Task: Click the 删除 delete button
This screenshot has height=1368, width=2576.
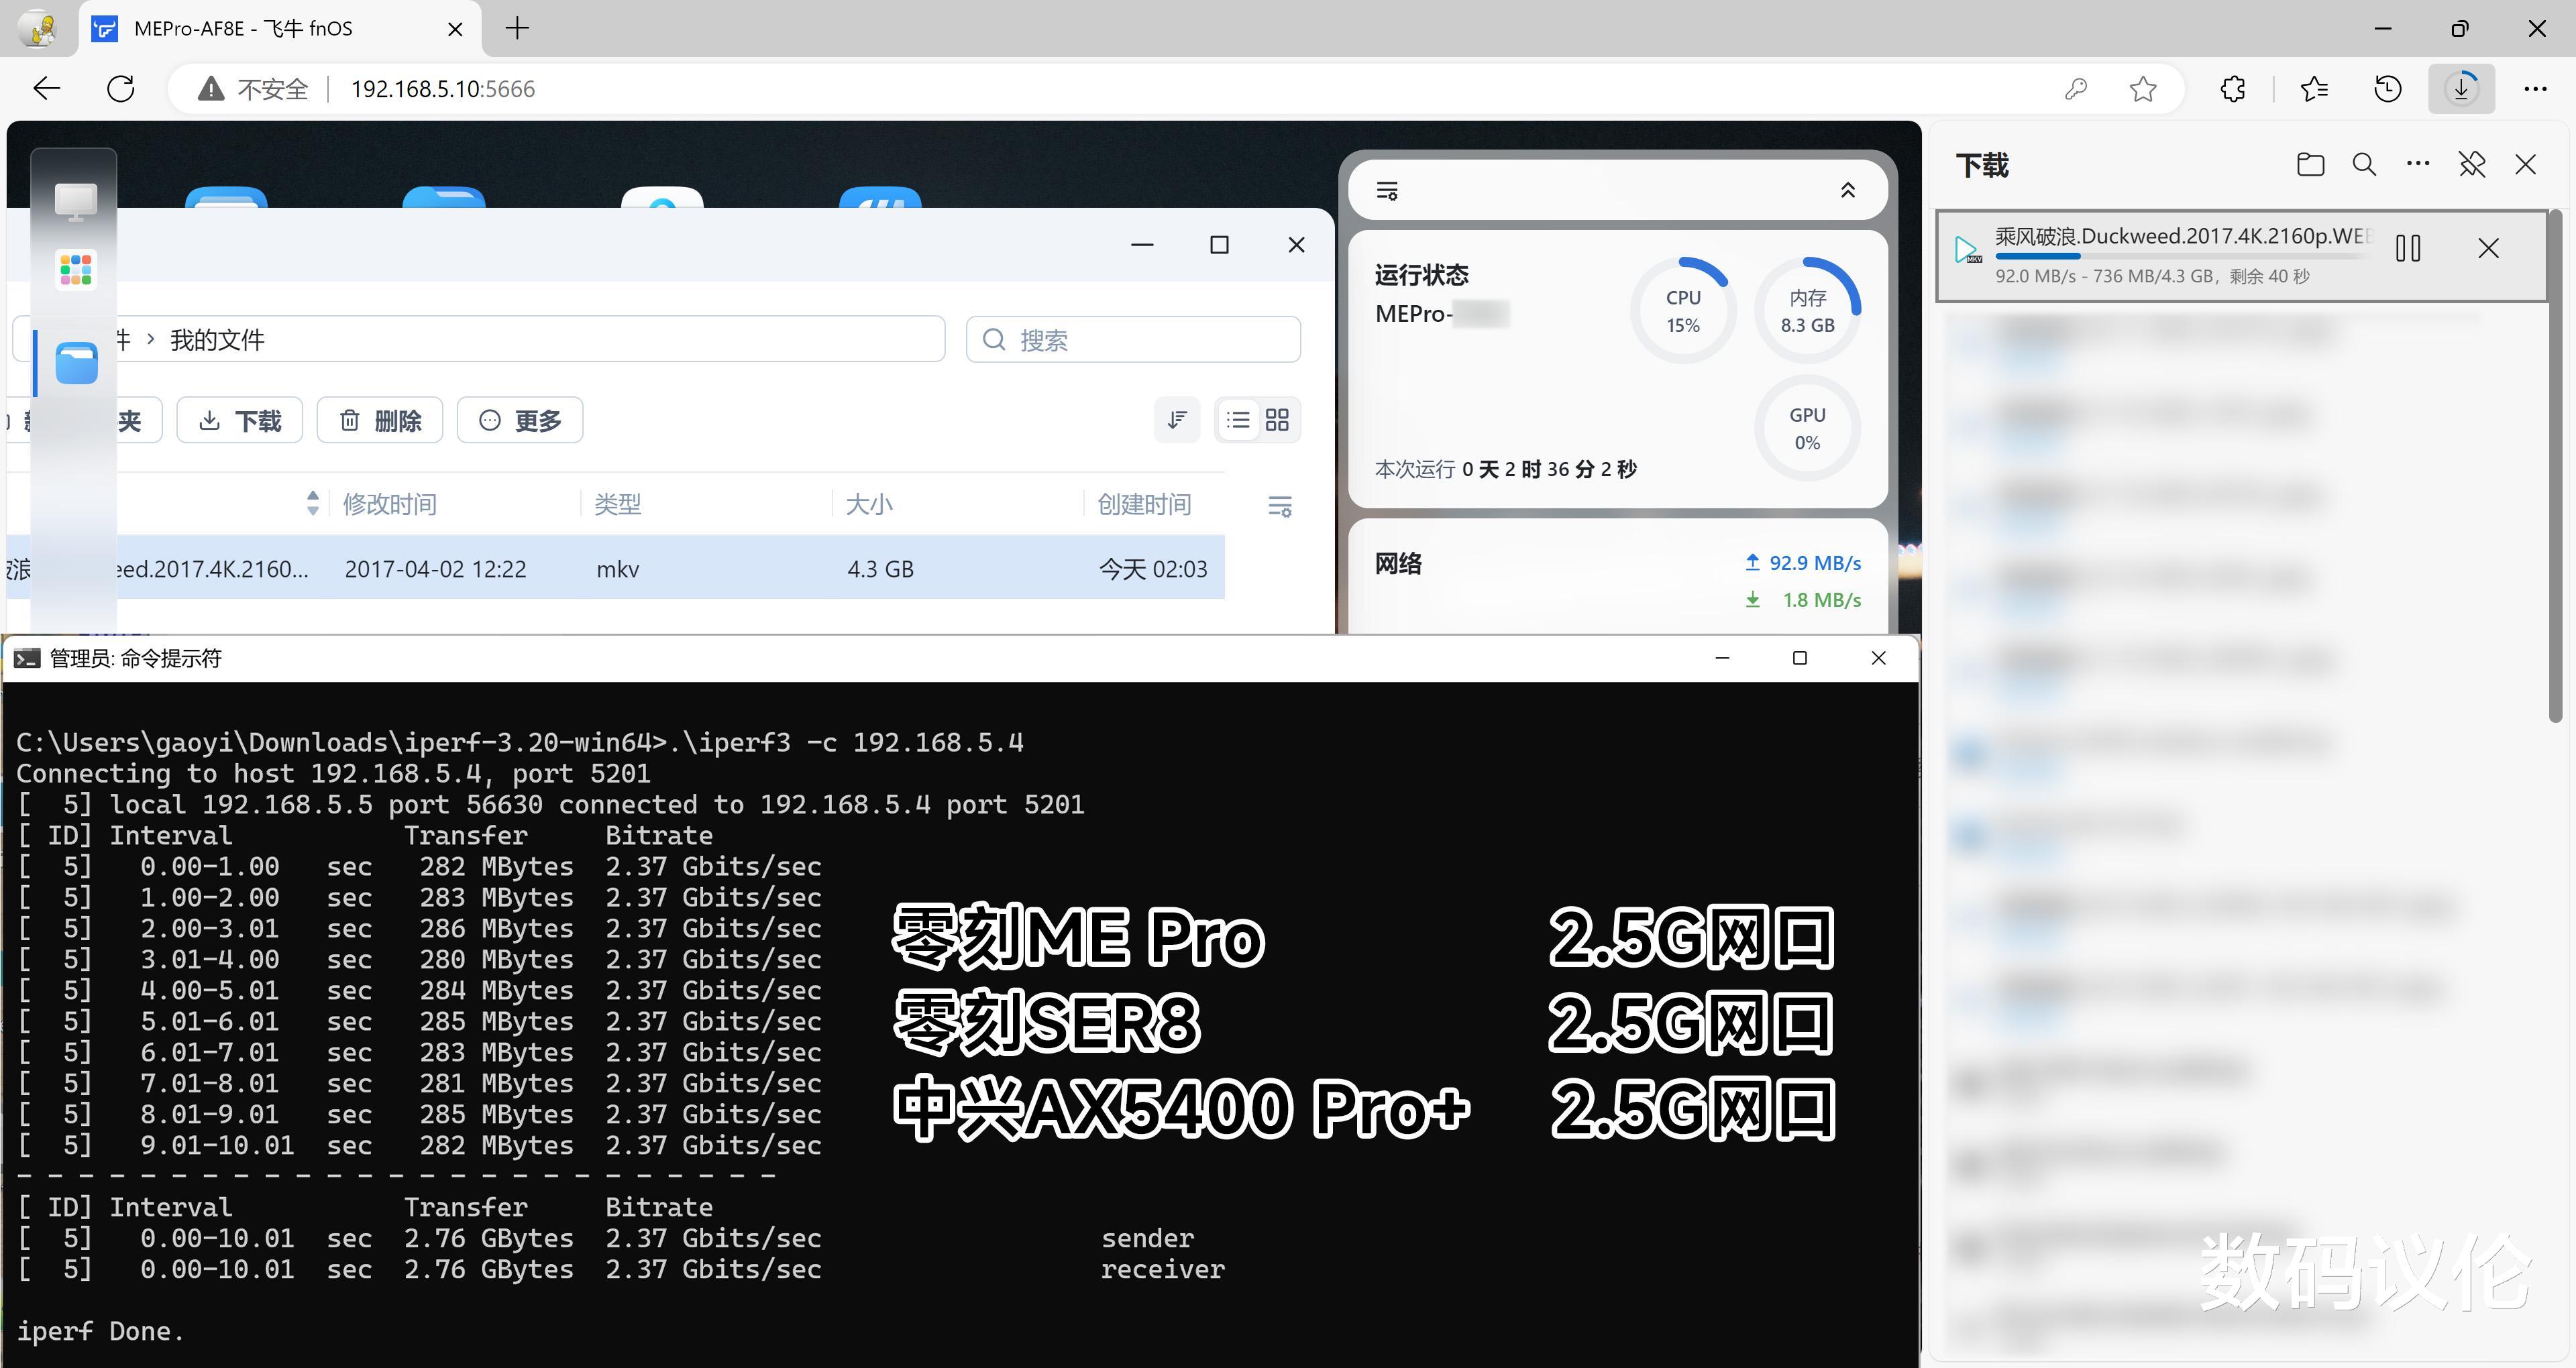Action: tap(380, 421)
